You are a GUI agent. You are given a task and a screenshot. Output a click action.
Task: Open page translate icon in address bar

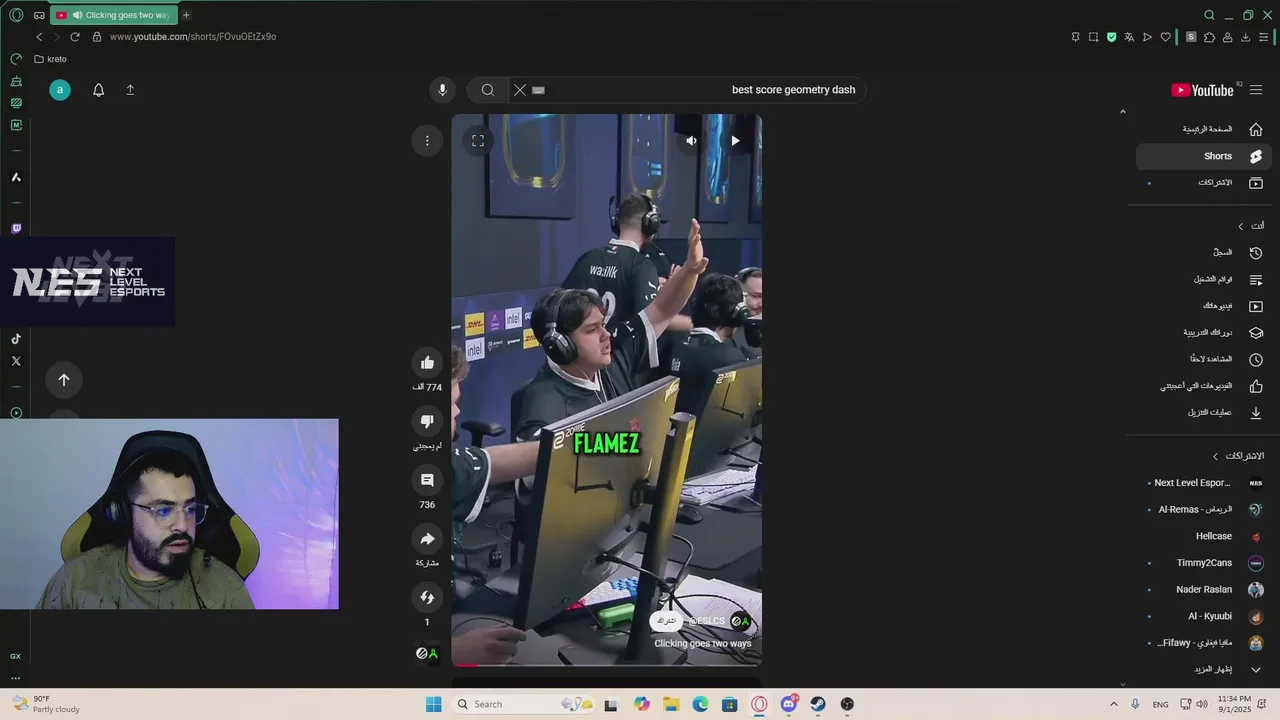click(1129, 37)
